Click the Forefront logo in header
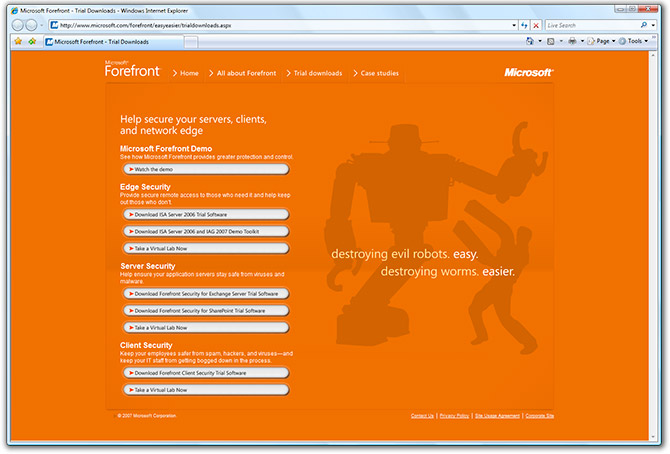The image size is (670, 454). [132, 70]
